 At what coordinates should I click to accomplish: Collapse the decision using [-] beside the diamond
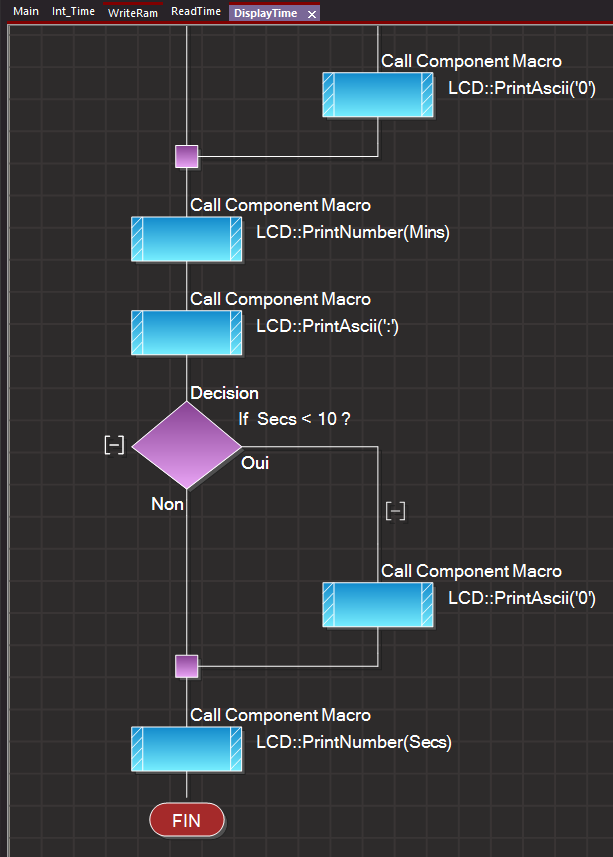(114, 445)
